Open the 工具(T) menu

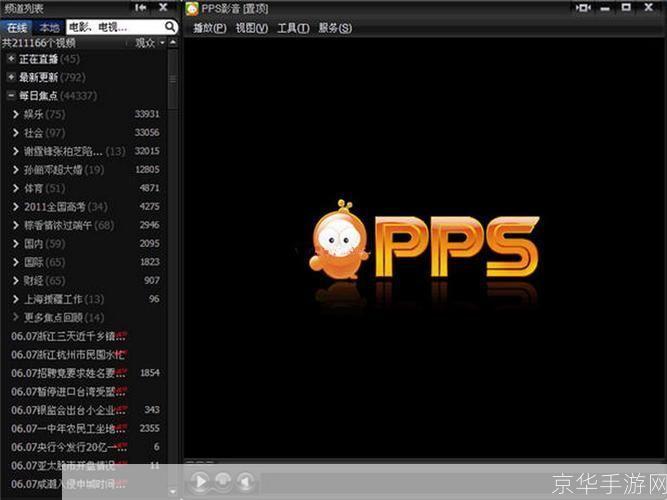(293, 28)
